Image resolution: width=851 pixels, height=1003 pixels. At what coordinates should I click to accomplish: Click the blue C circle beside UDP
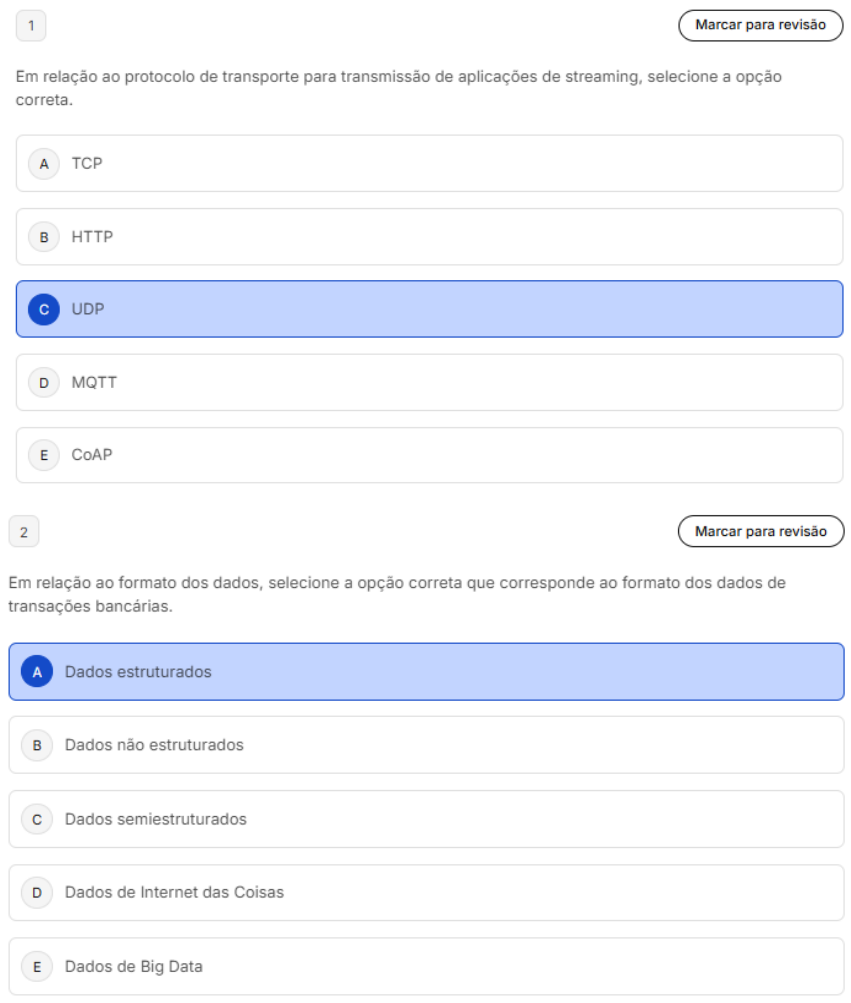coord(44,309)
